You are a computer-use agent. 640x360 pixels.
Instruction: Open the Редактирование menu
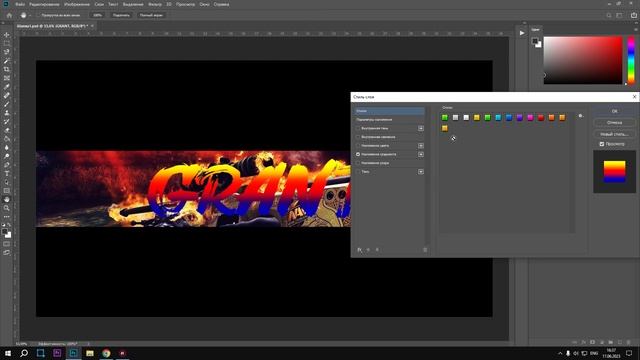(44, 4)
